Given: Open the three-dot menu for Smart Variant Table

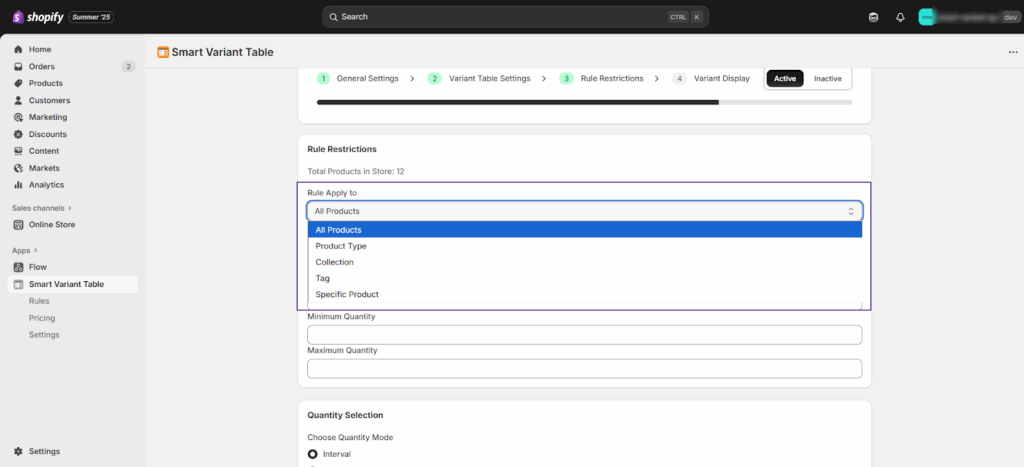Looking at the screenshot, I should tap(1013, 52).
